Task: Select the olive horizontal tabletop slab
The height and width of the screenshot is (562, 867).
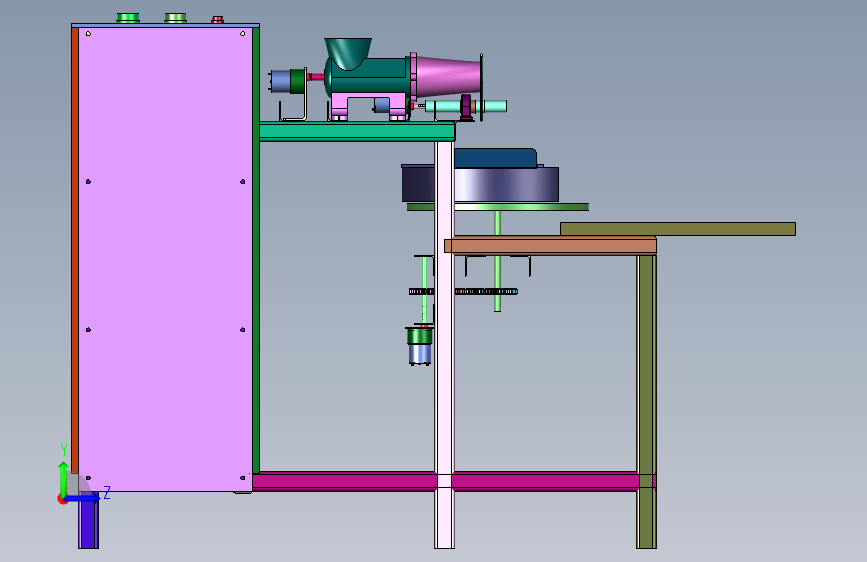Action: coord(678,229)
